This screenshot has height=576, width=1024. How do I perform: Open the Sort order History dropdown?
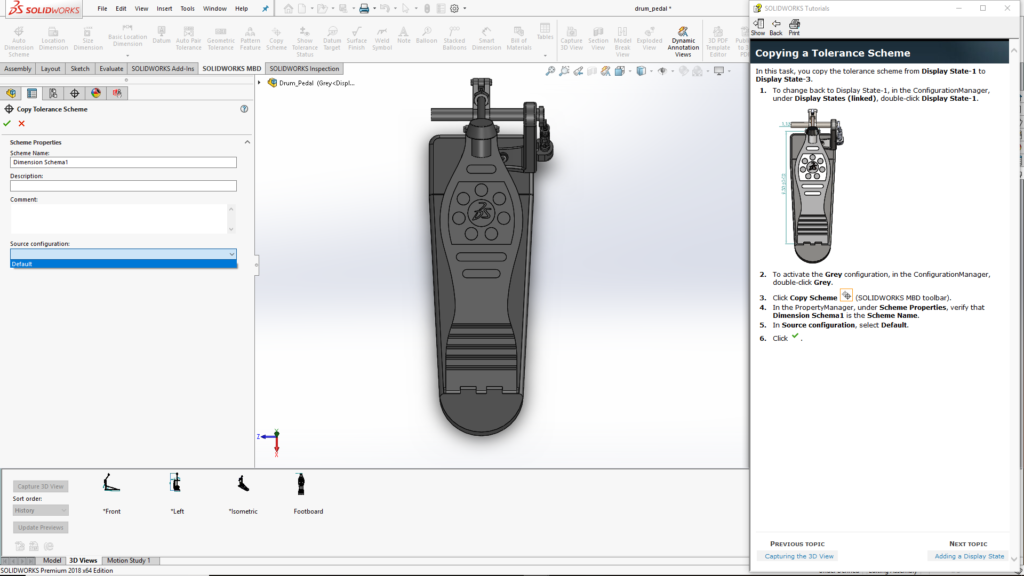40,511
